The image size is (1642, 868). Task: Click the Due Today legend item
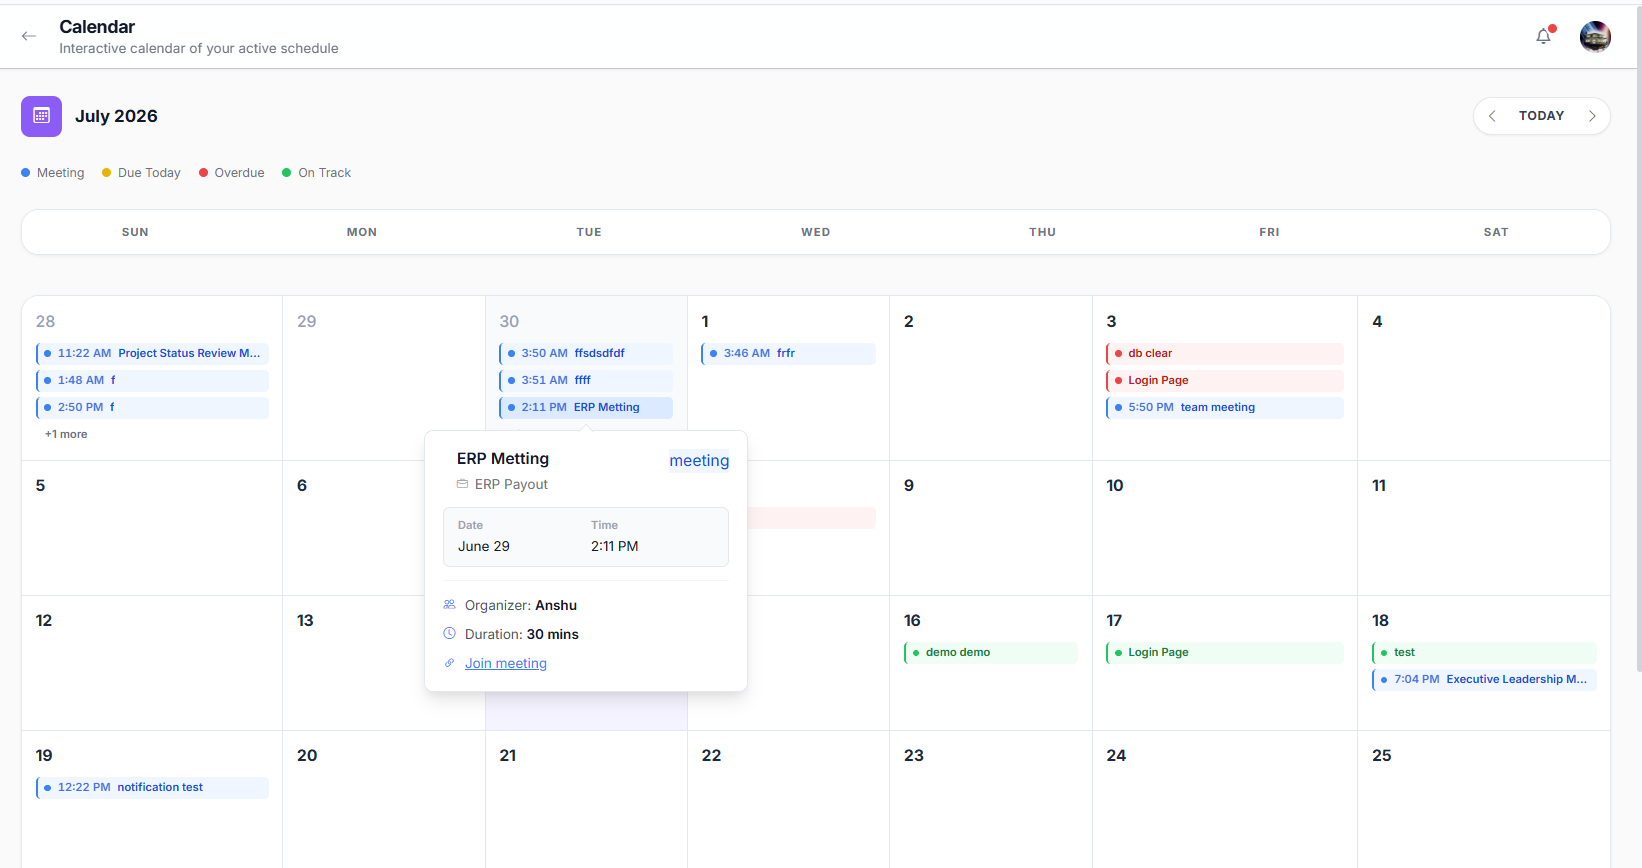[141, 173]
